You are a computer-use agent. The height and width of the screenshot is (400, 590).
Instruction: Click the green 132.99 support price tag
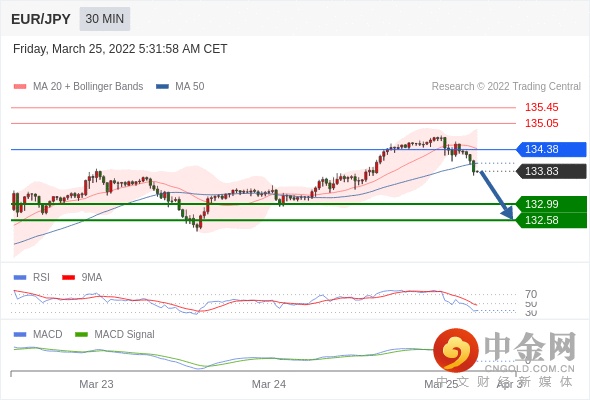[551, 204]
